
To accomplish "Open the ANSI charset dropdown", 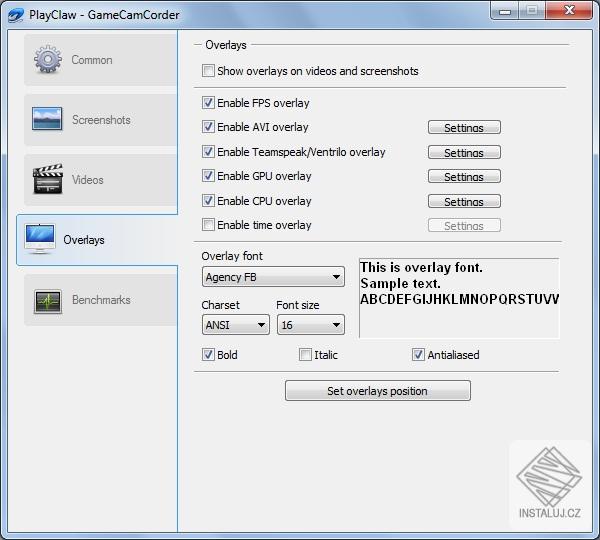I will (236, 325).
